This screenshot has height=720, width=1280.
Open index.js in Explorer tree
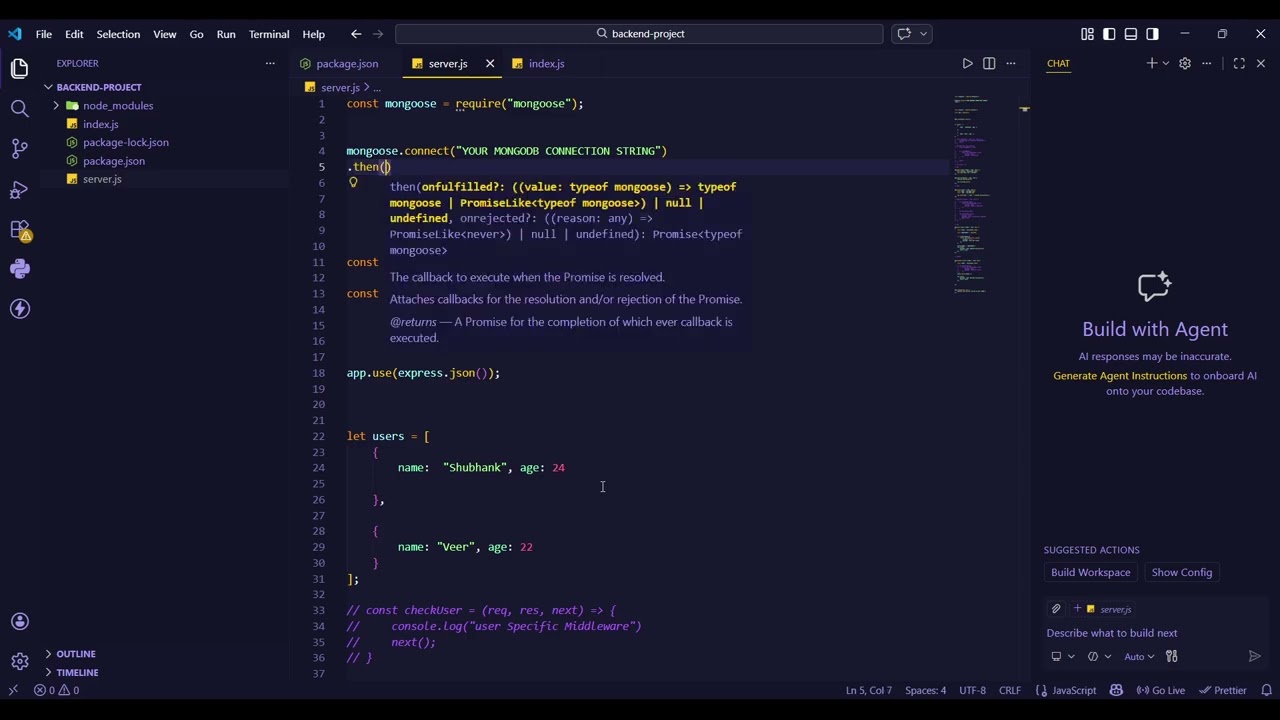point(100,125)
